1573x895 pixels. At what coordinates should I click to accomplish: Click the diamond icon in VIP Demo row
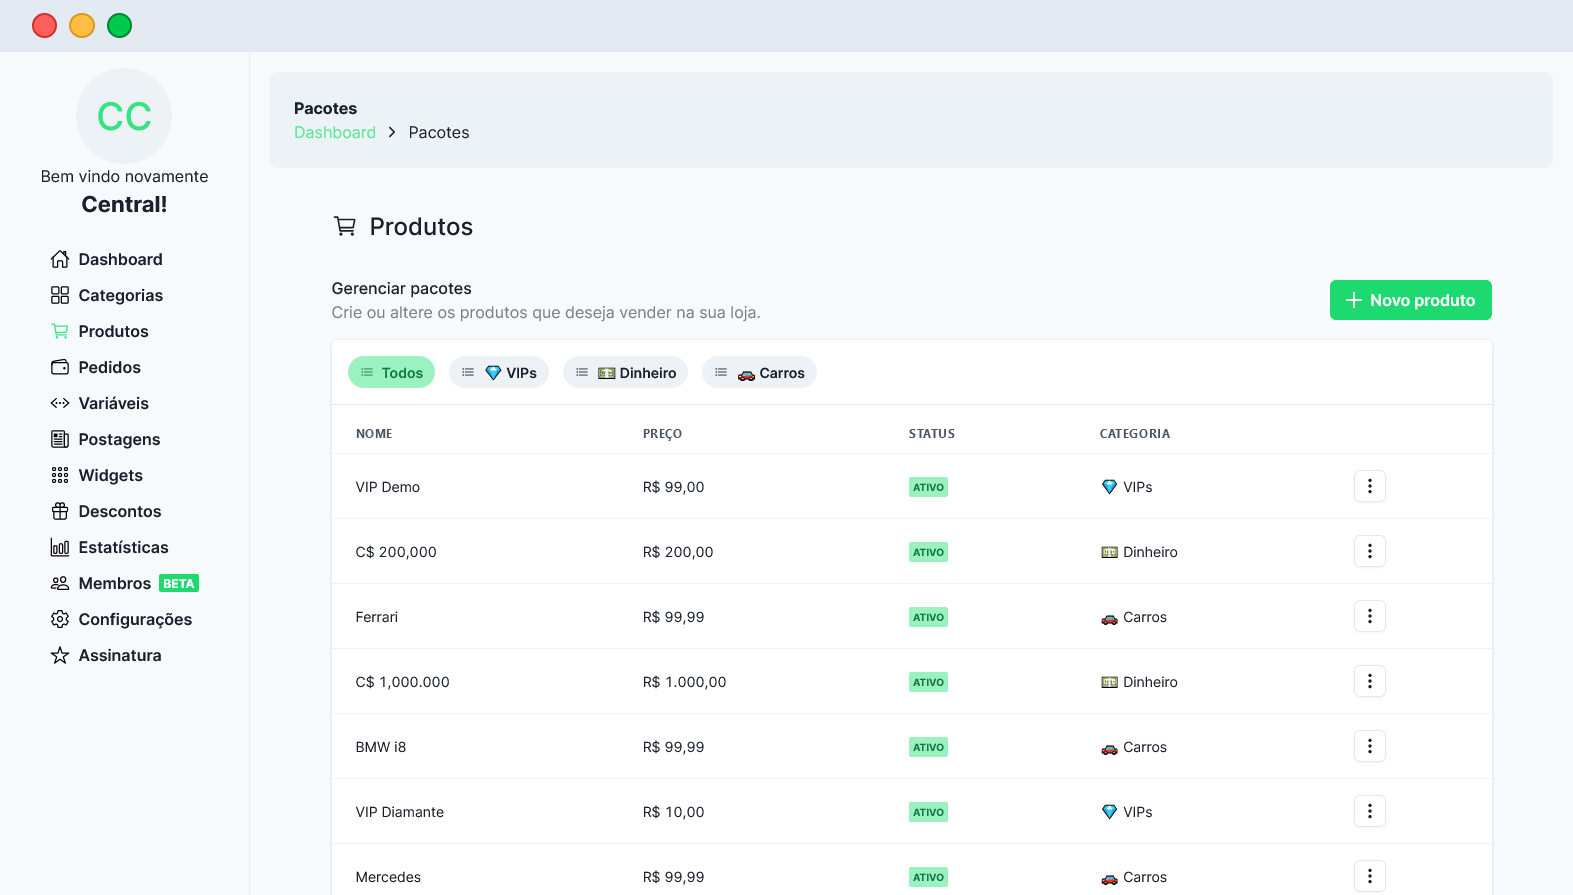point(1109,487)
